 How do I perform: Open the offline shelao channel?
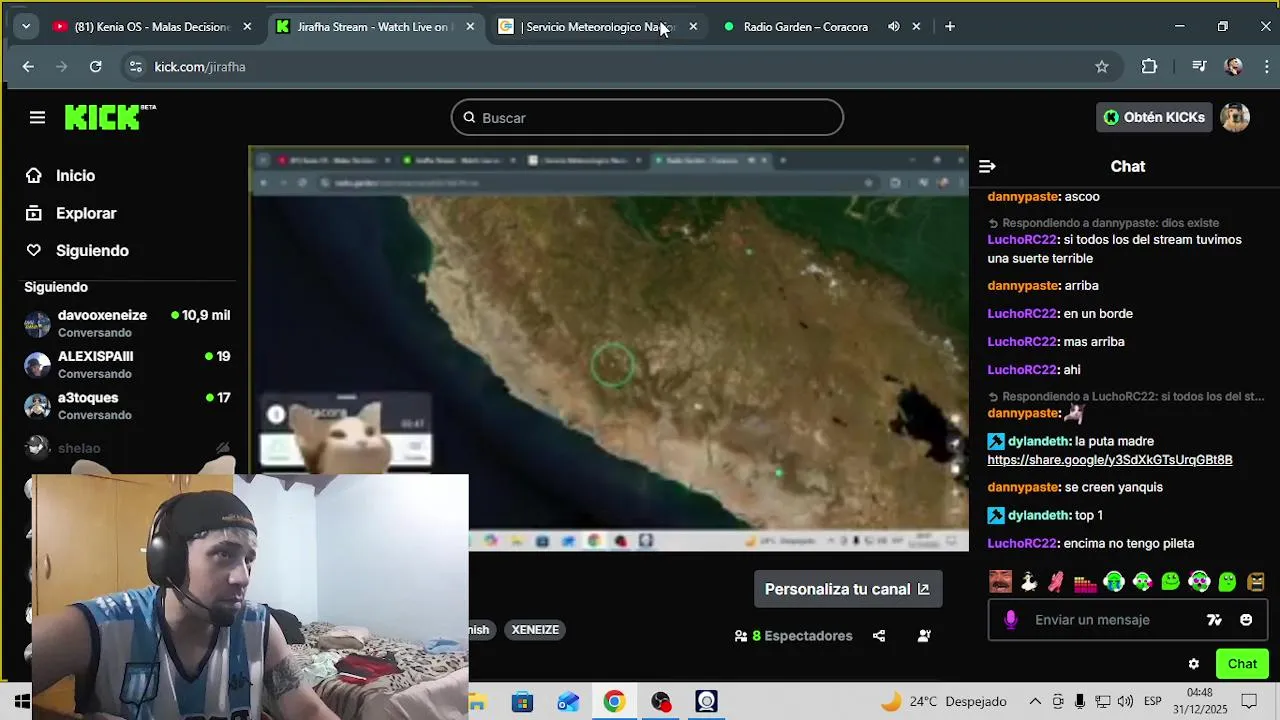(x=127, y=447)
